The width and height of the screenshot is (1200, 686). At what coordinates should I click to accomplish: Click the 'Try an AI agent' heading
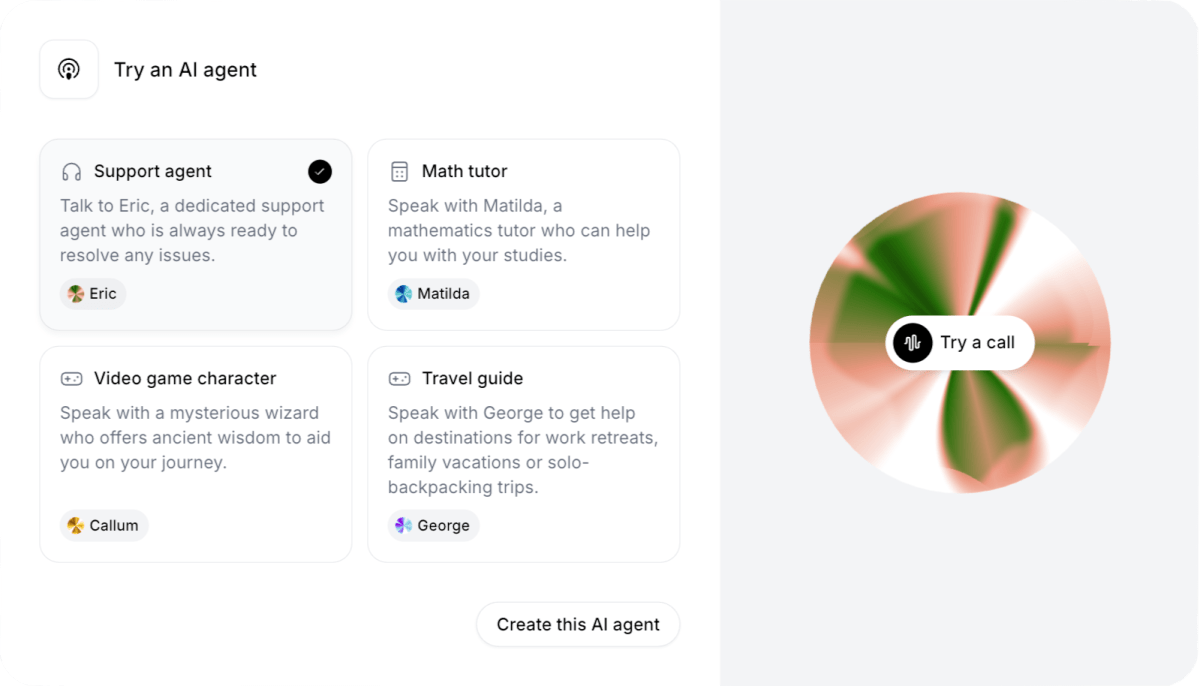[185, 69]
